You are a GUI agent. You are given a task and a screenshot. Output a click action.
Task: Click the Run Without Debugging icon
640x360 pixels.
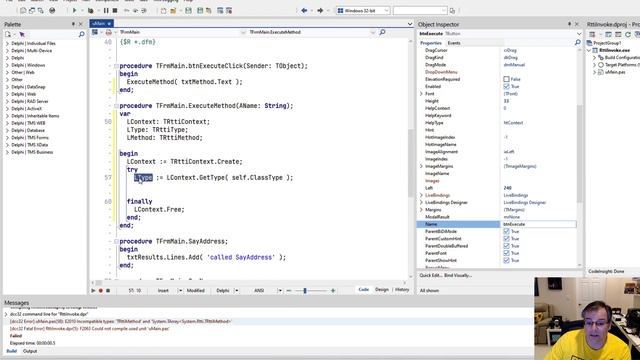[x=91, y=10]
